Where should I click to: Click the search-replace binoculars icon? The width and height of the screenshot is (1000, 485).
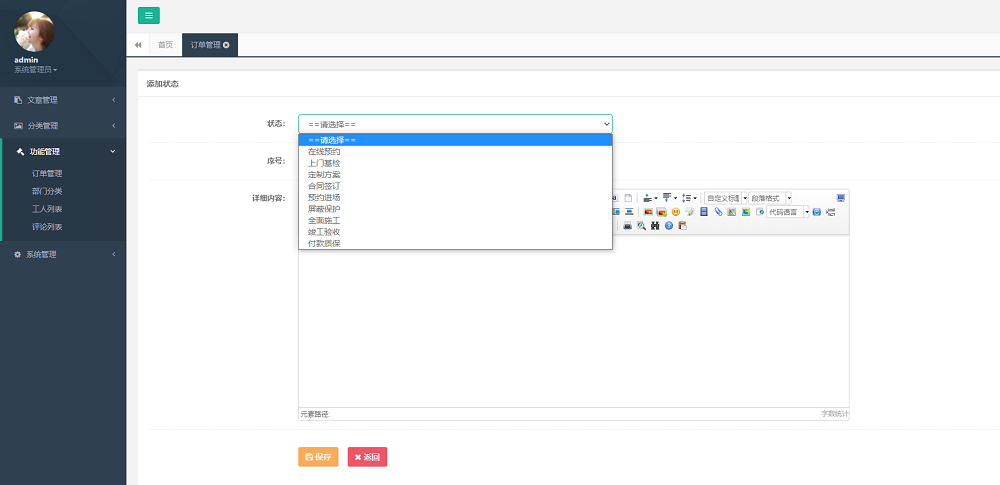point(654,226)
